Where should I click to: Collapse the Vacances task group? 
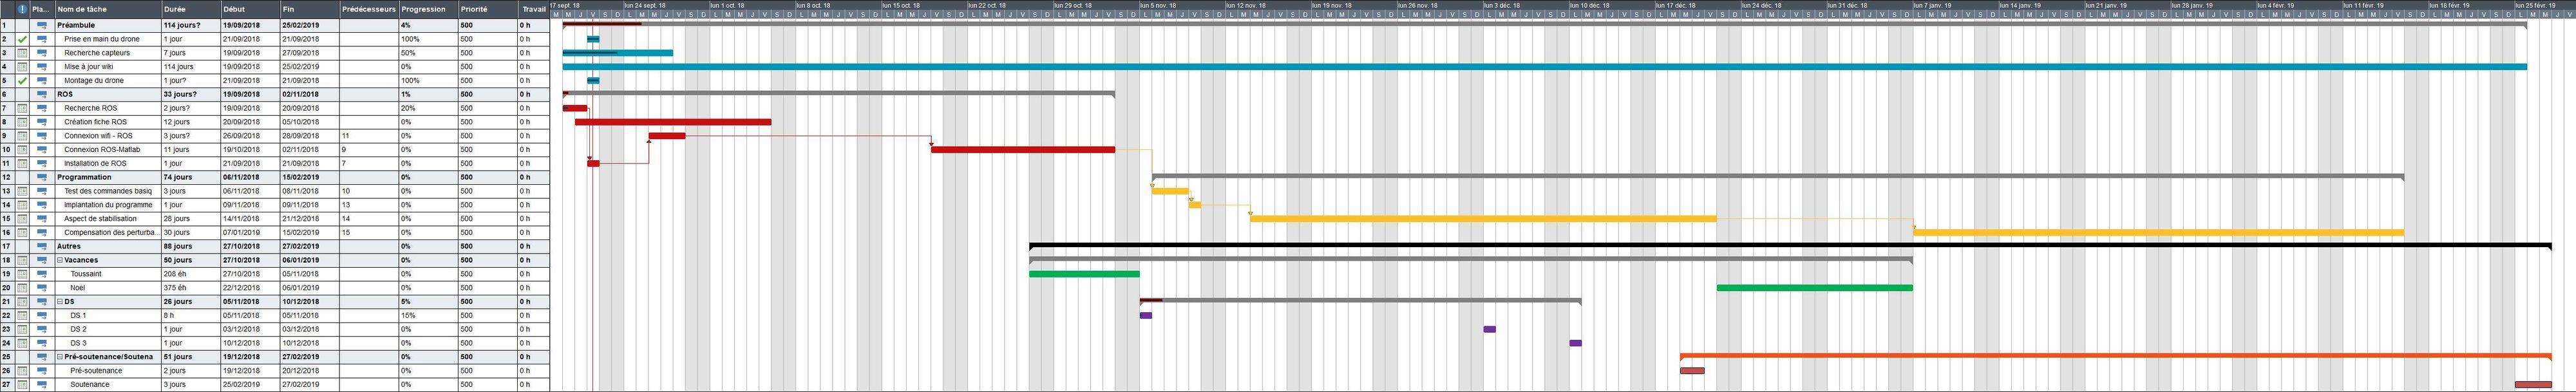point(60,260)
